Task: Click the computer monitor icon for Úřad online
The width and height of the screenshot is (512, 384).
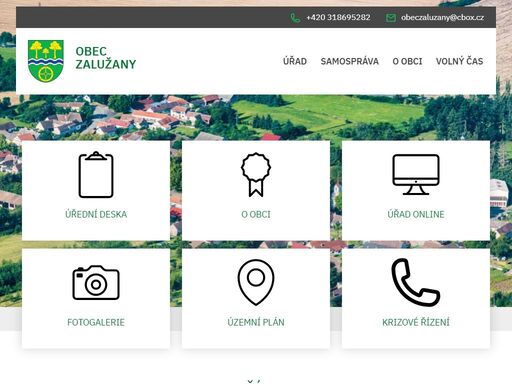Action: point(416,175)
